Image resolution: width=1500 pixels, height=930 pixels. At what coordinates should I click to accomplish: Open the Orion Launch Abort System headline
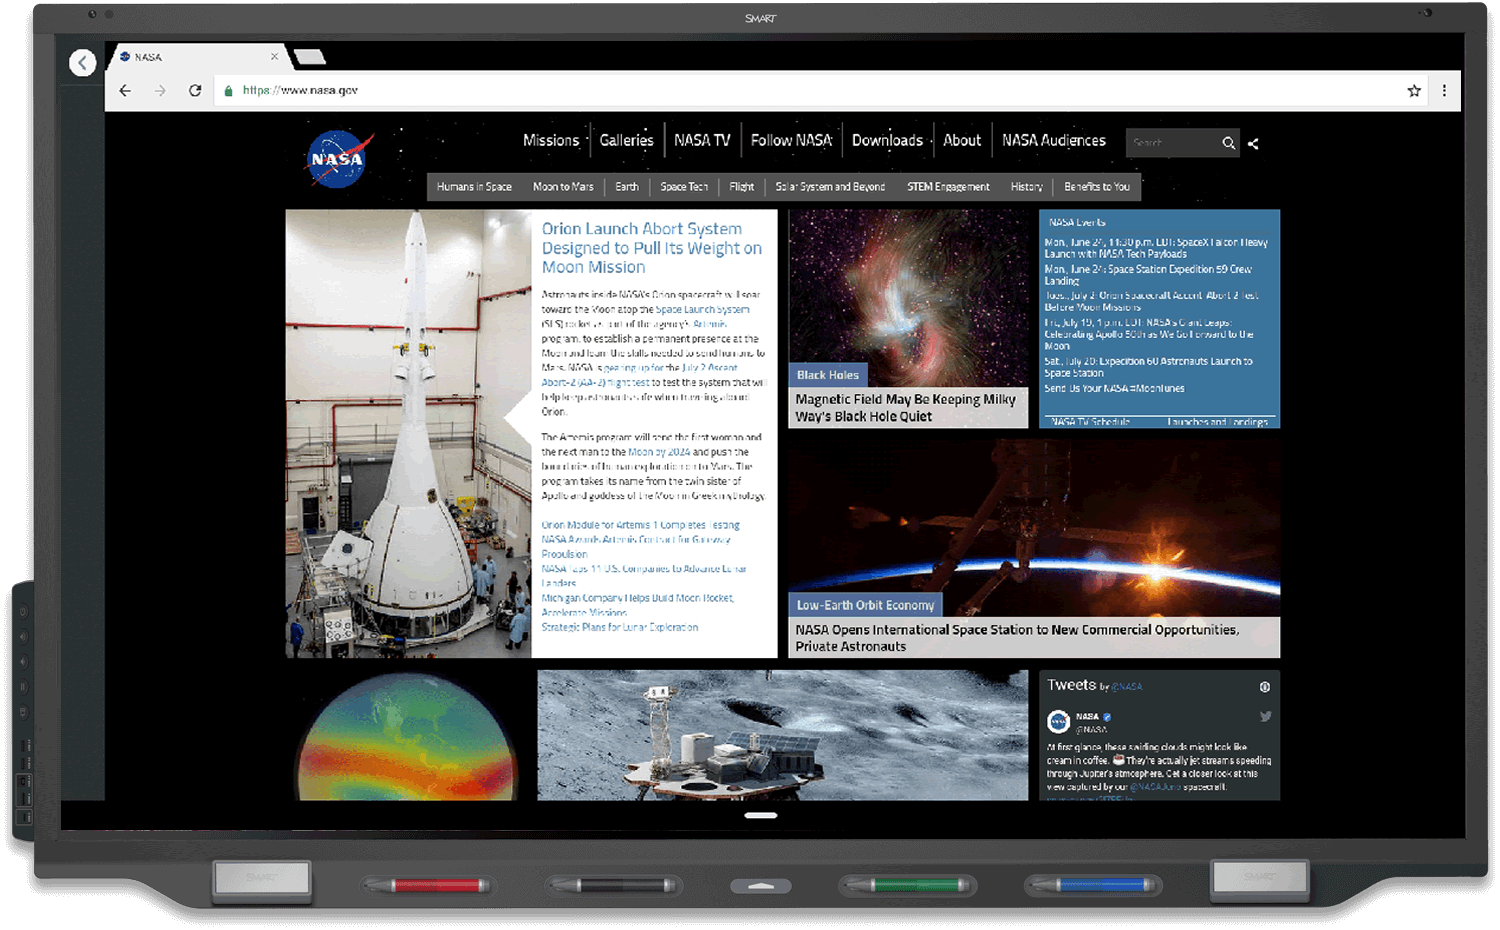point(652,248)
